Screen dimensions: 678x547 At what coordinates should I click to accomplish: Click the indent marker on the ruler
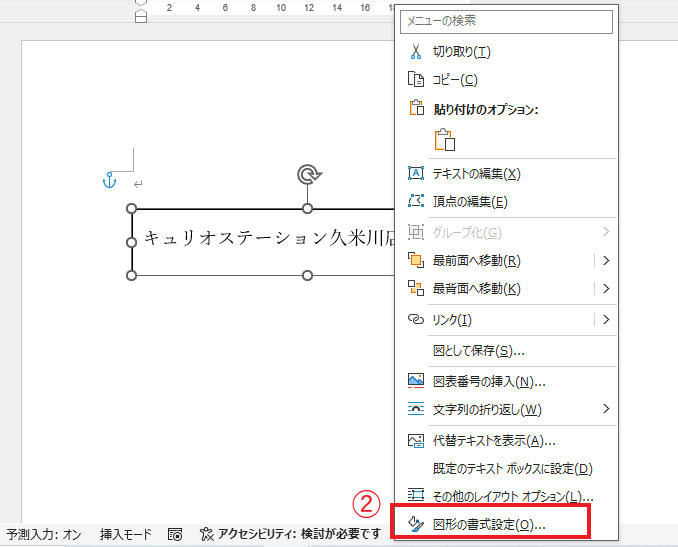[x=141, y=16]
